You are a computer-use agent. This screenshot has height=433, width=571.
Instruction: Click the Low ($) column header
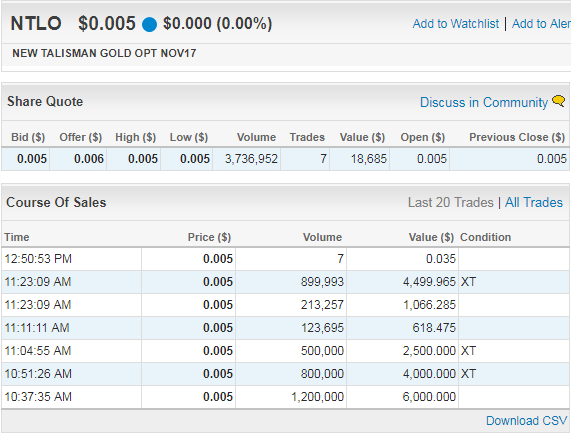tap(189, 137)
